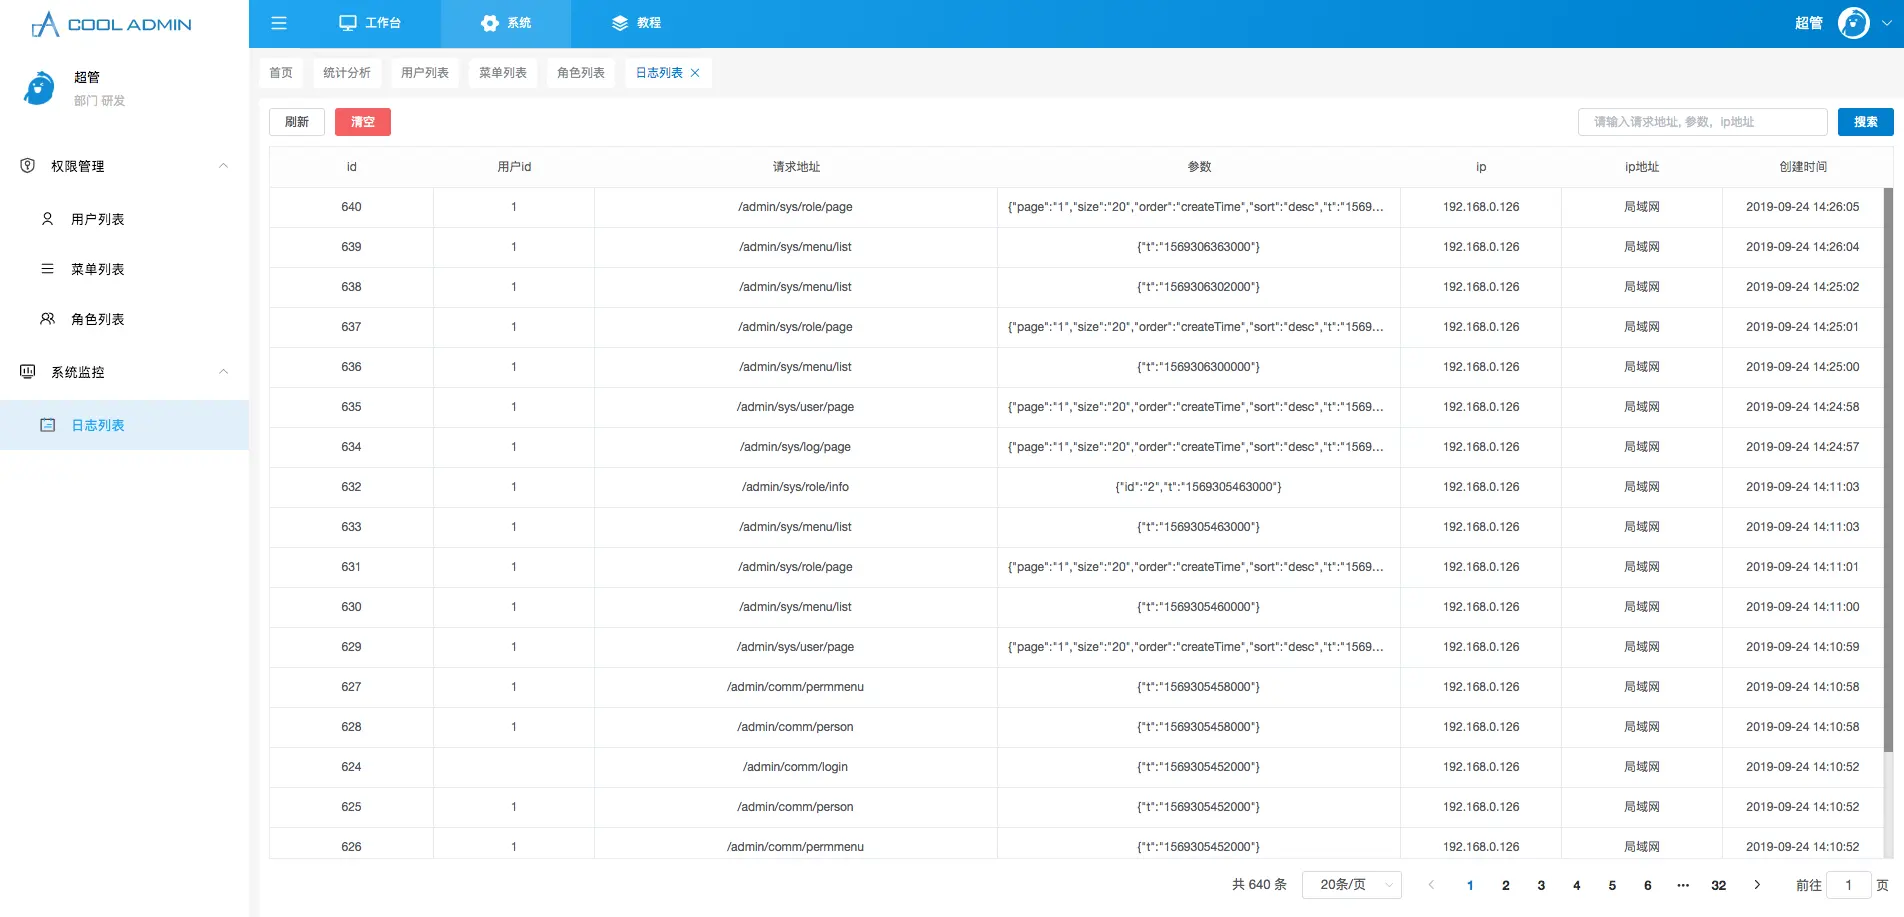The image size is (1904, 917).
Task: Go to the next page arrow
Action: click(x=1757, y=885)
